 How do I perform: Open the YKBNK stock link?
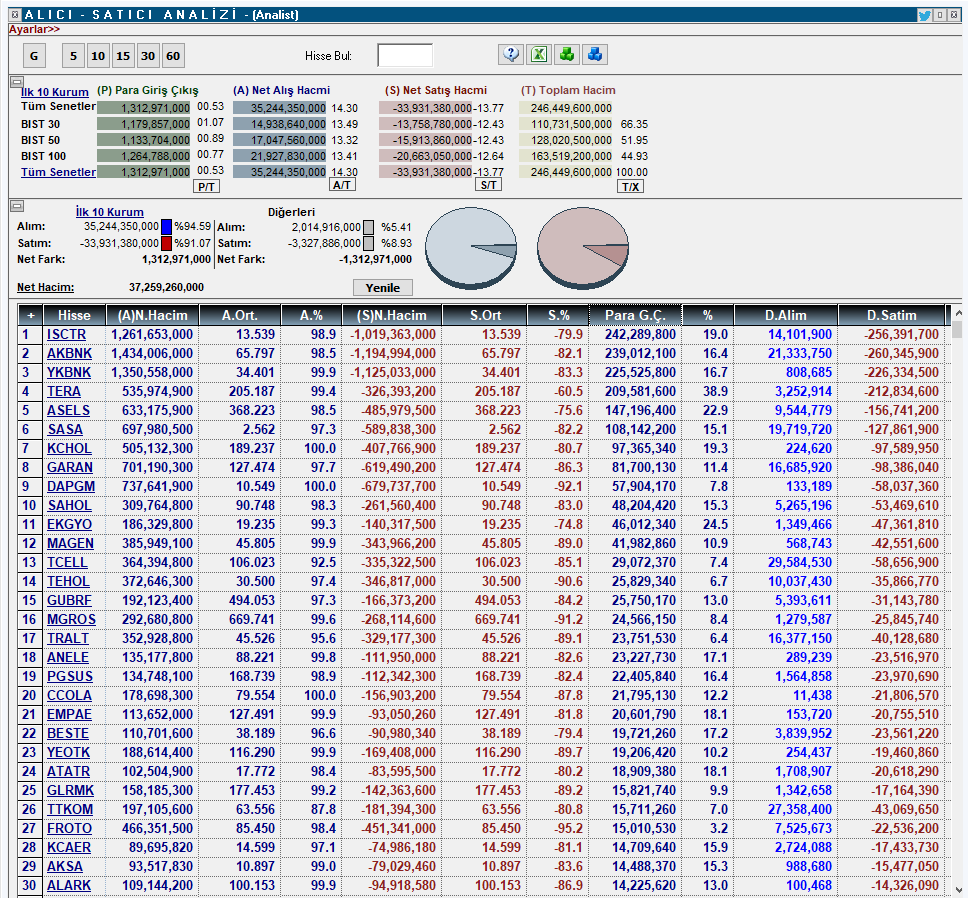[69, 373]
